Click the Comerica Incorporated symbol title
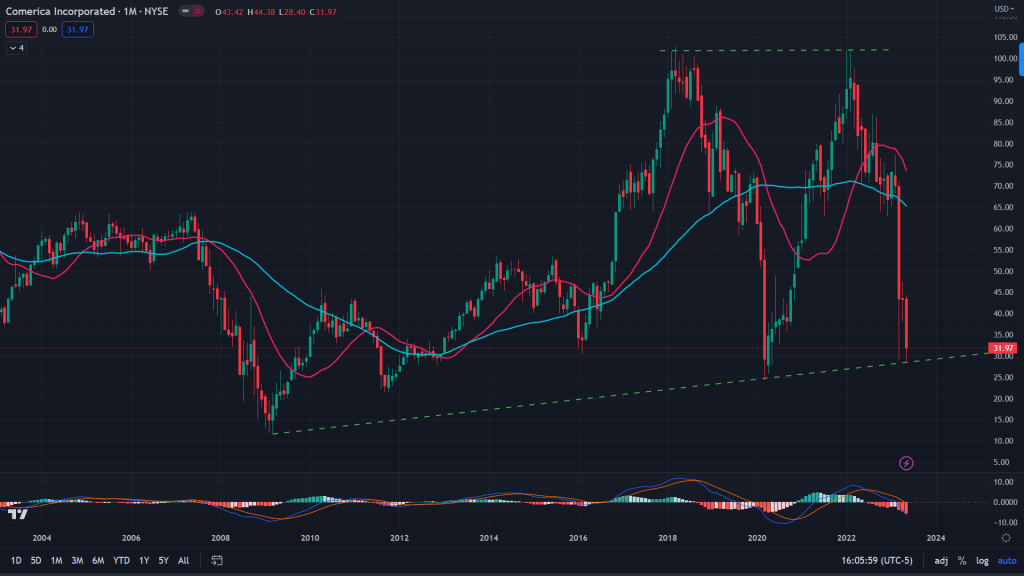 click(58, 11)
